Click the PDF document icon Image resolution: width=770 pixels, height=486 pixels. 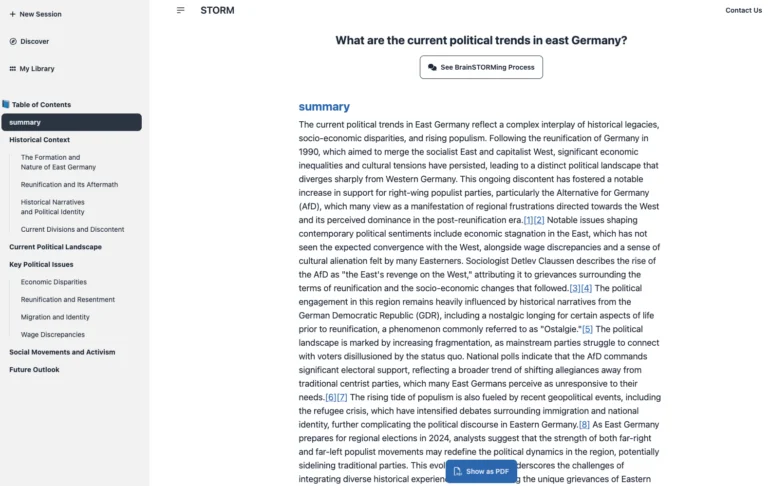tap(458, 471)
